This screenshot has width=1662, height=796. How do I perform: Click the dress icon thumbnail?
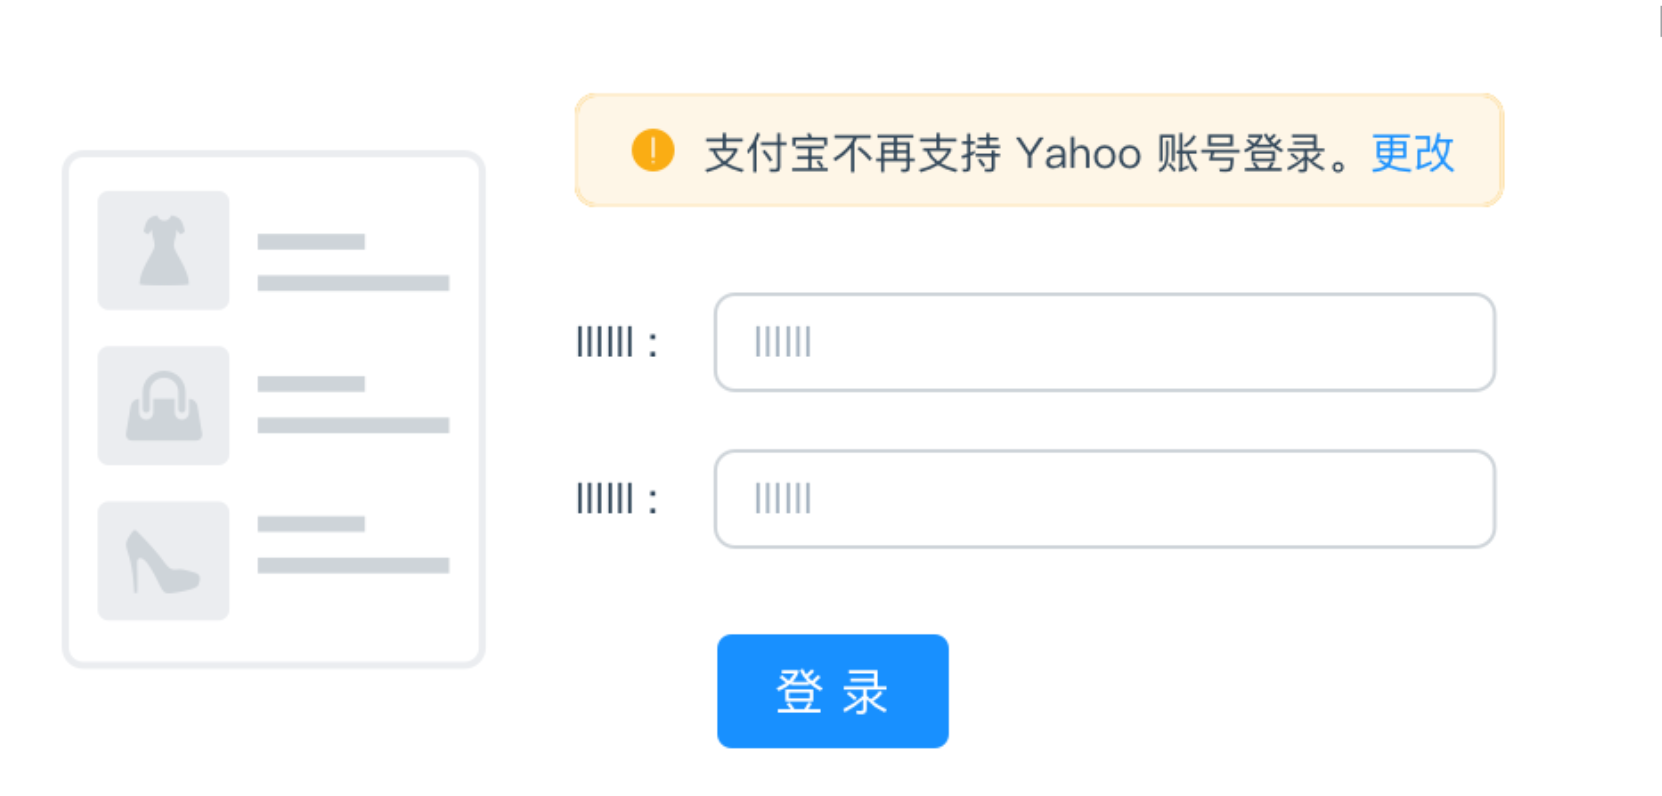click(163, 250)
